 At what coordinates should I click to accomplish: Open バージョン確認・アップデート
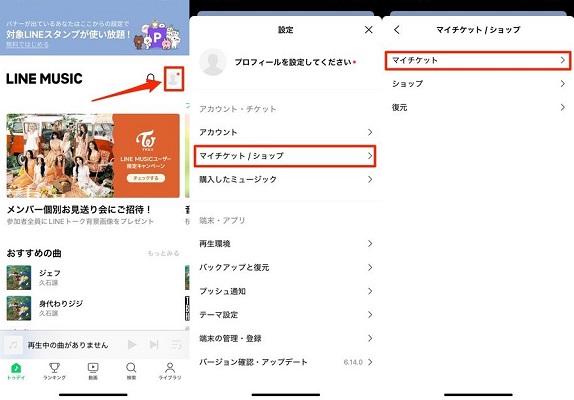pyautogui.click(x=286, y=362)
